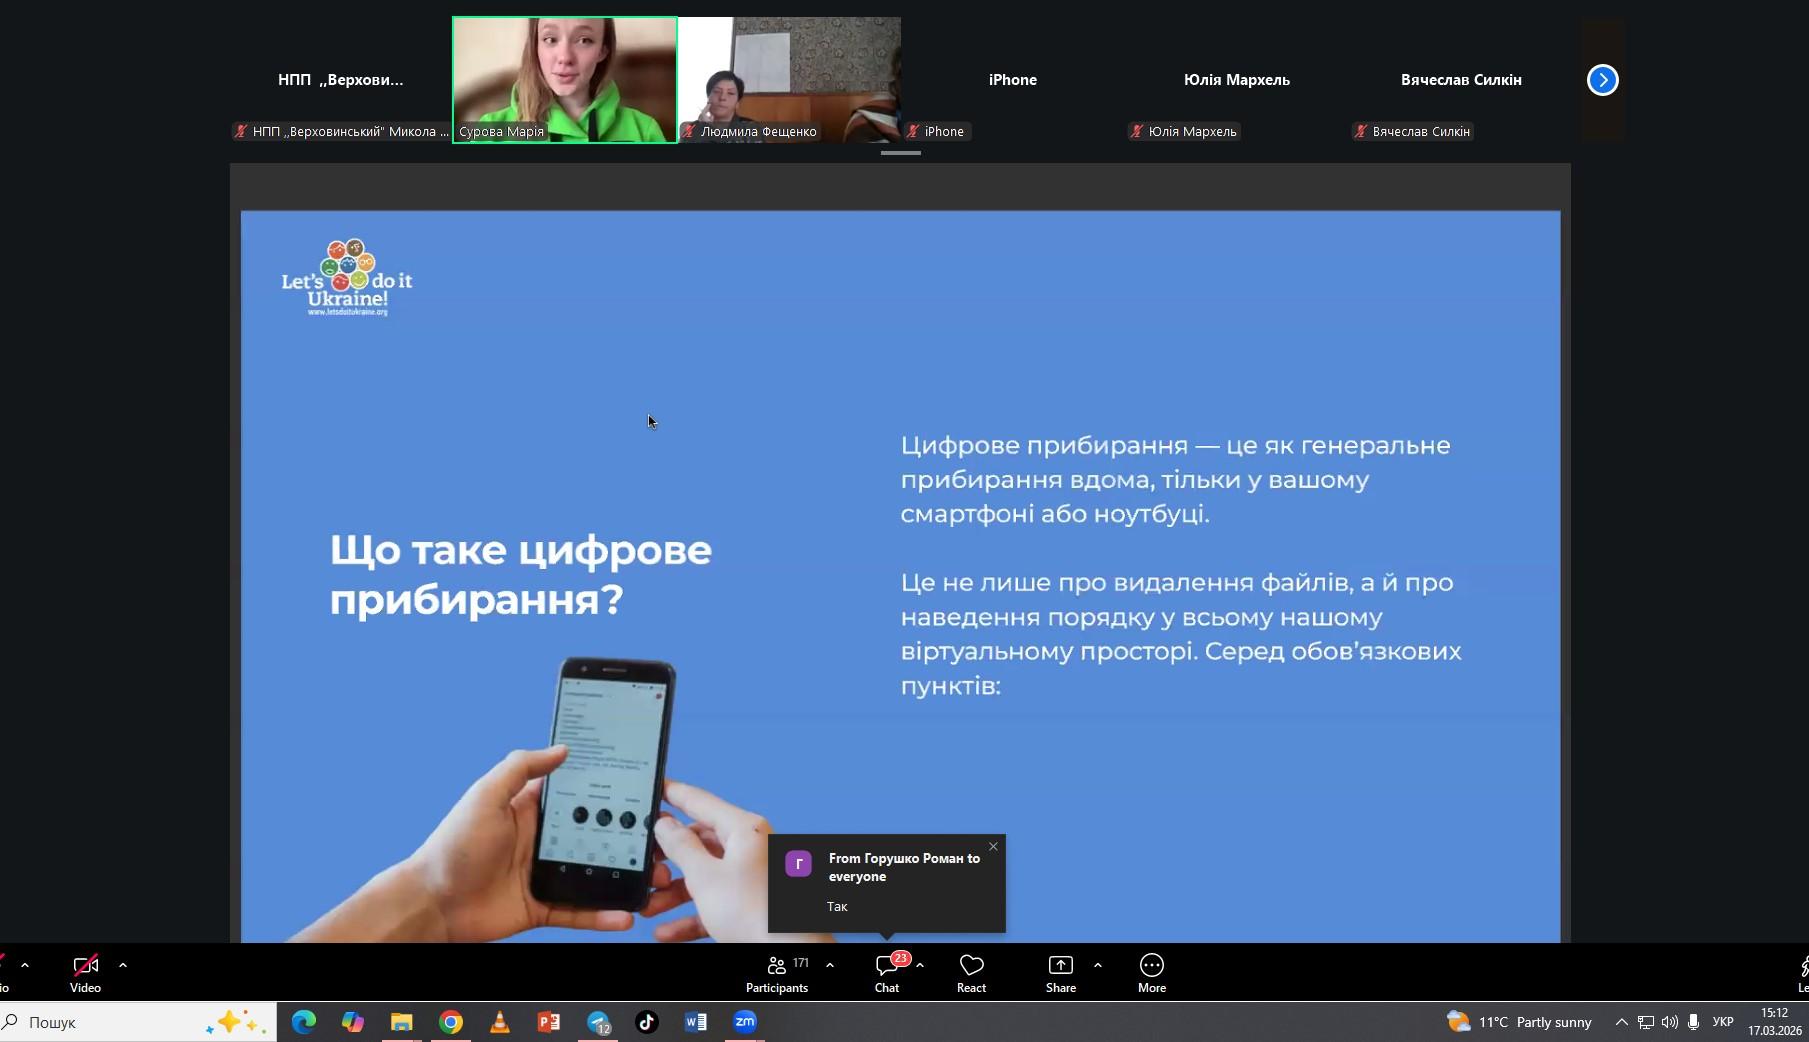1809x1042 pixels.
Task: Open the Chat panel
Action: (x=886, y=973)
